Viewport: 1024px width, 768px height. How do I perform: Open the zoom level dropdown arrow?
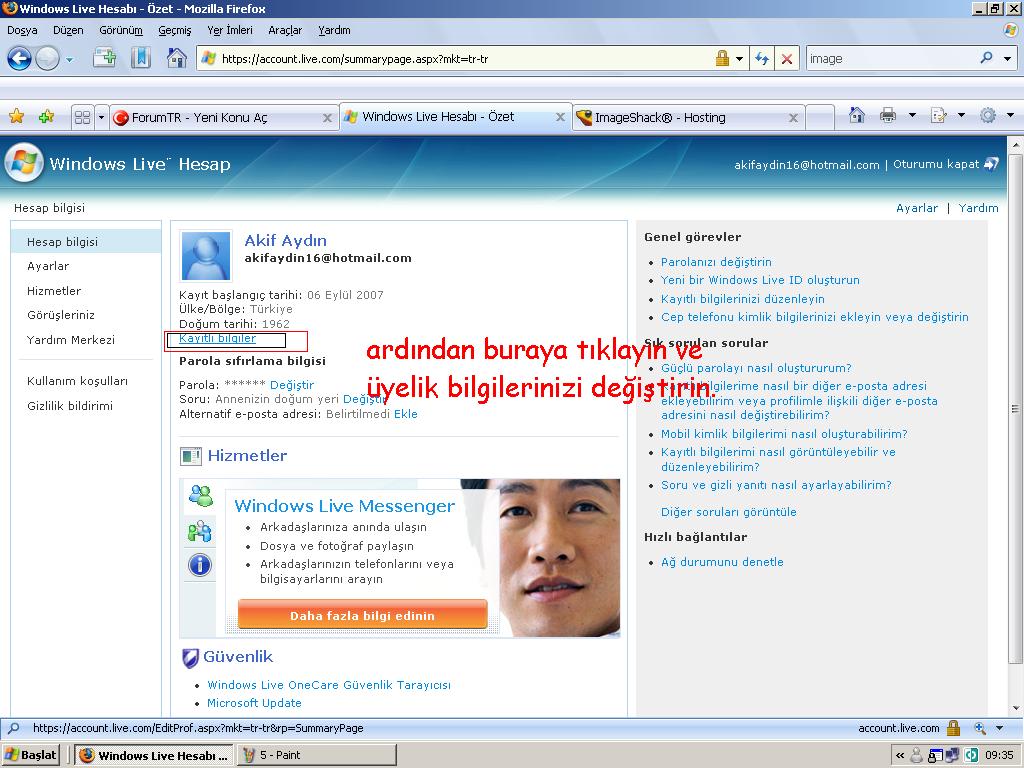click(x=999, y=728)
